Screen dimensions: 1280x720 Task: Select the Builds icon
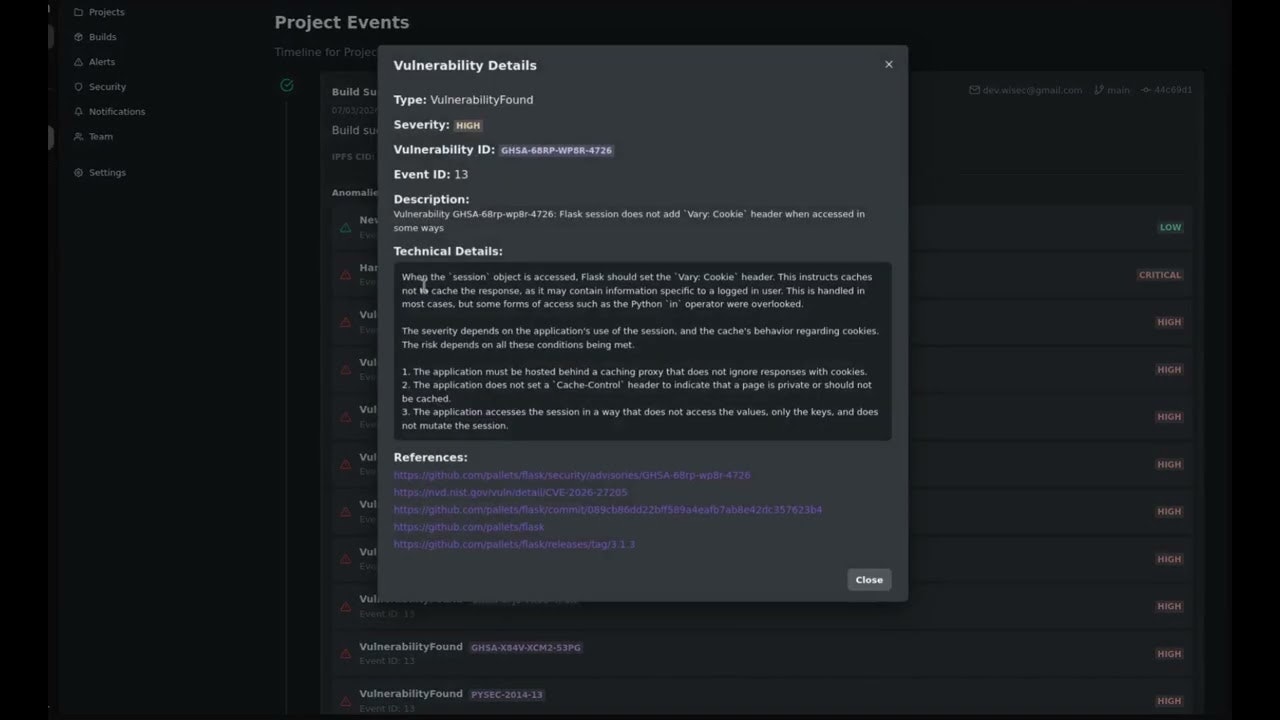pos(78,36)
